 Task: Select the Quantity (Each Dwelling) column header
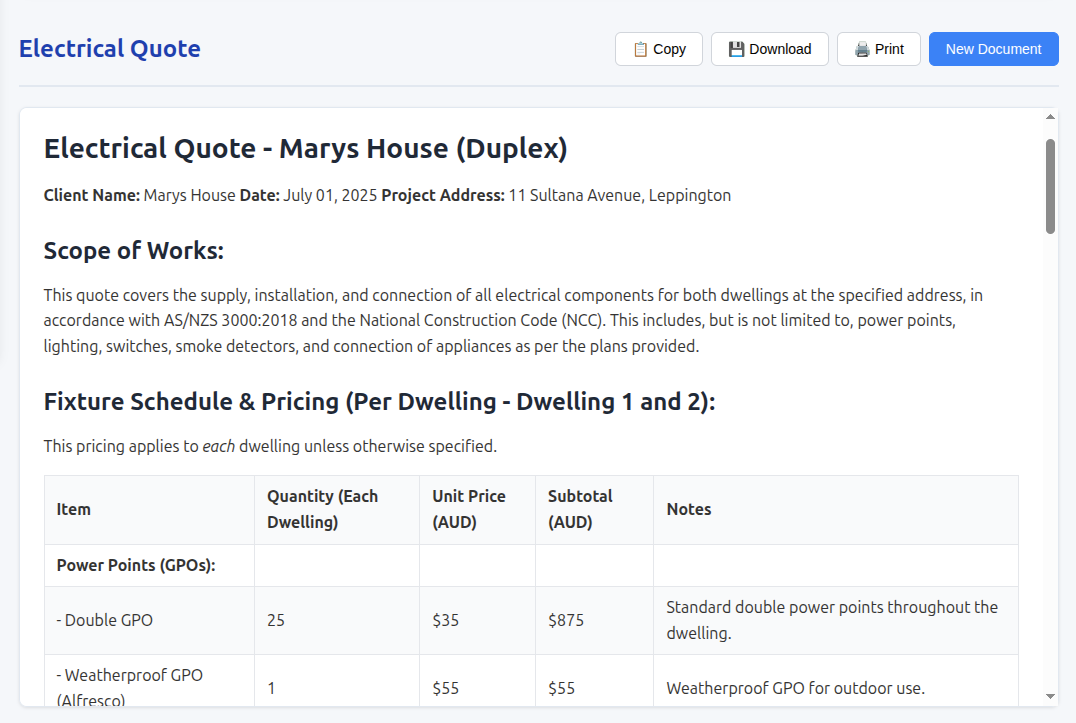click(322, 509)
